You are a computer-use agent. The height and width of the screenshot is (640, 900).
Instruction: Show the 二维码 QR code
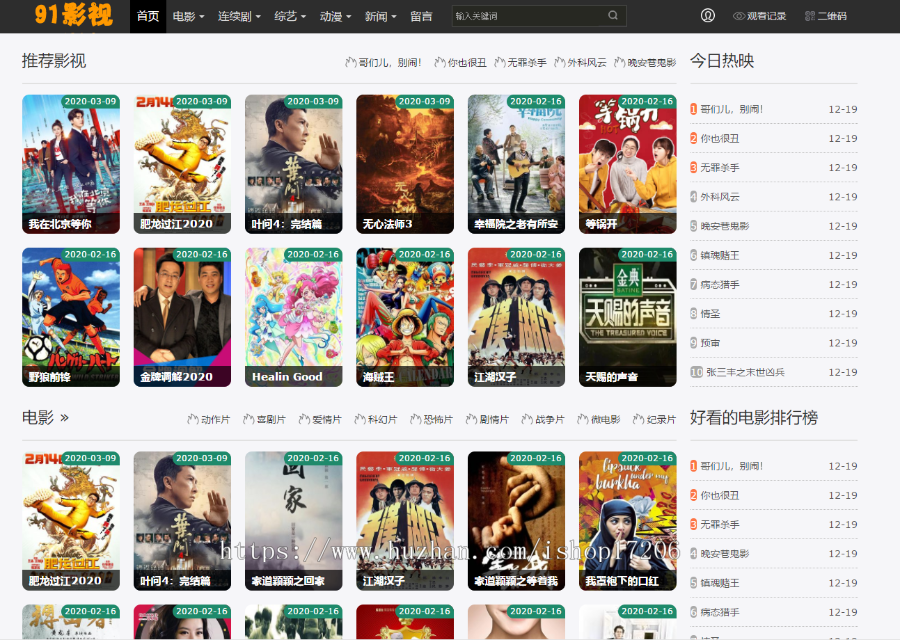825,16
